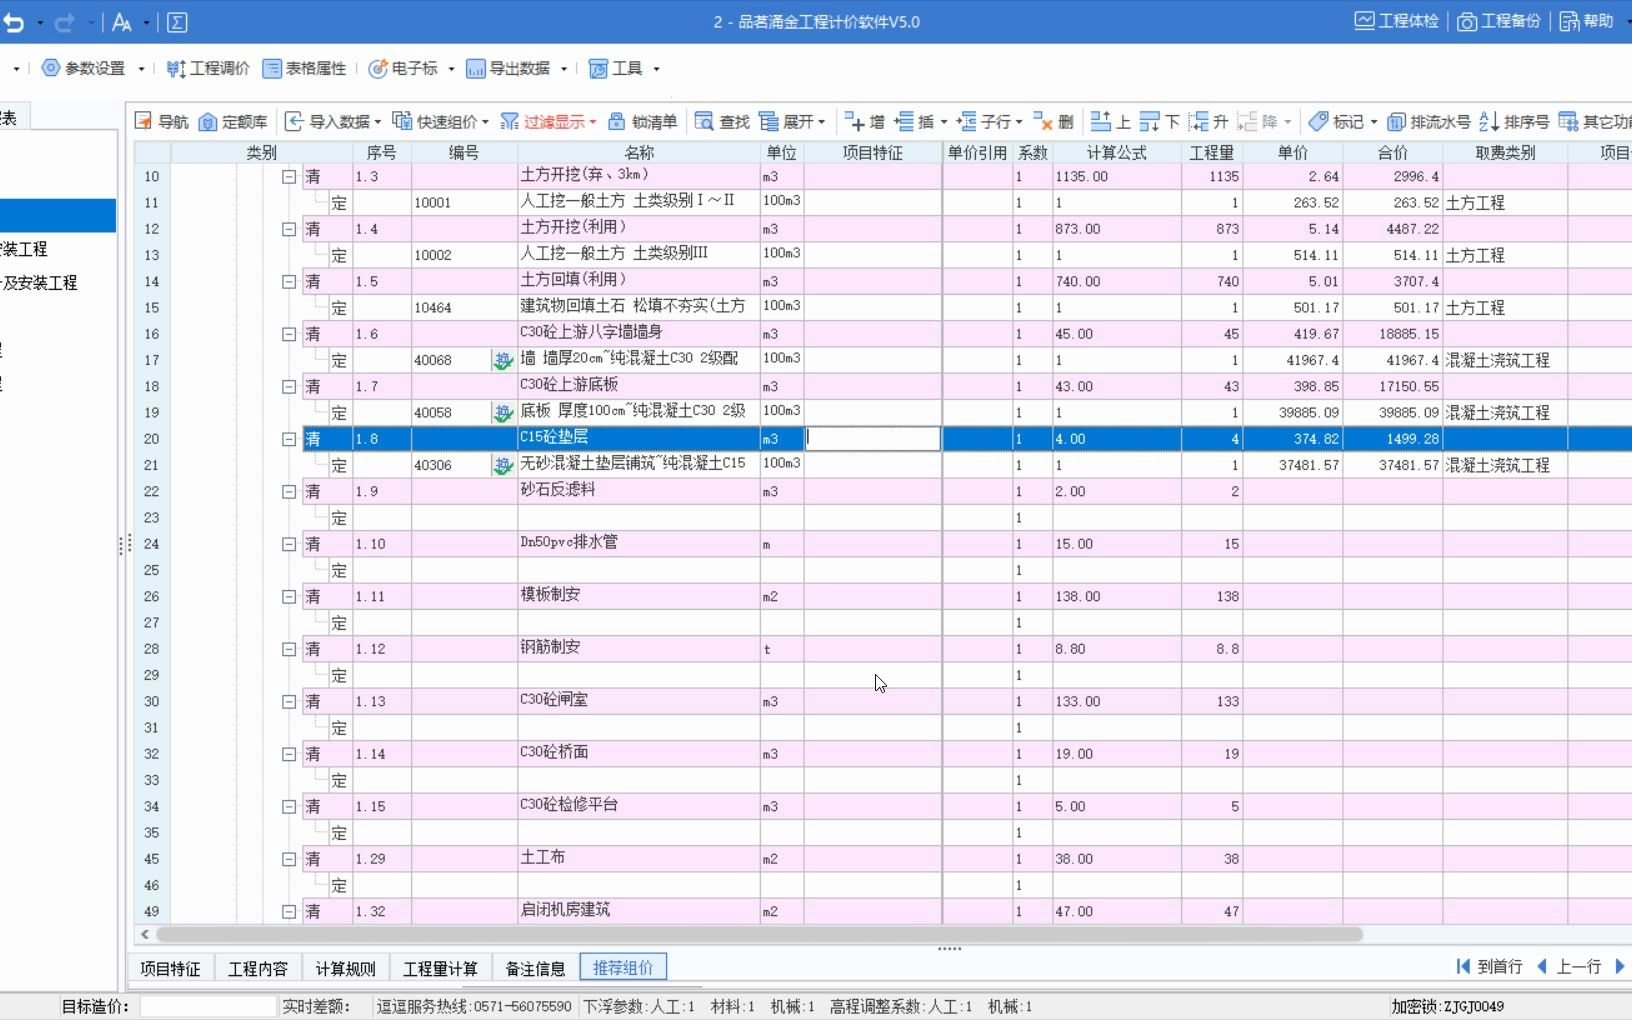Click 排流水号 serial numbering

point(1429,121)
